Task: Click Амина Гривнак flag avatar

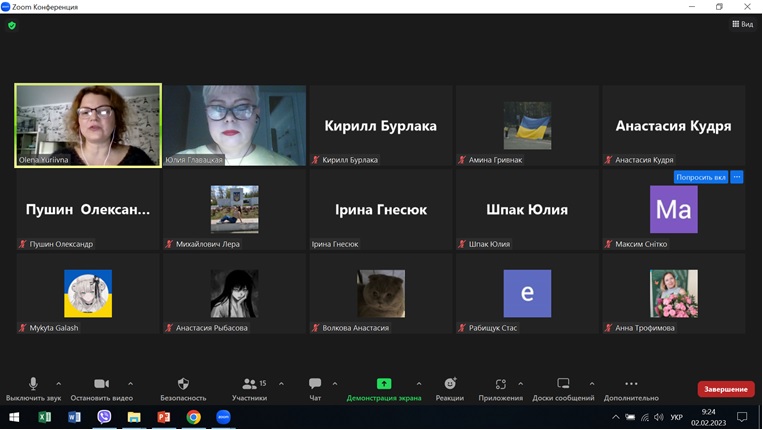Action: tap(527, 125)
